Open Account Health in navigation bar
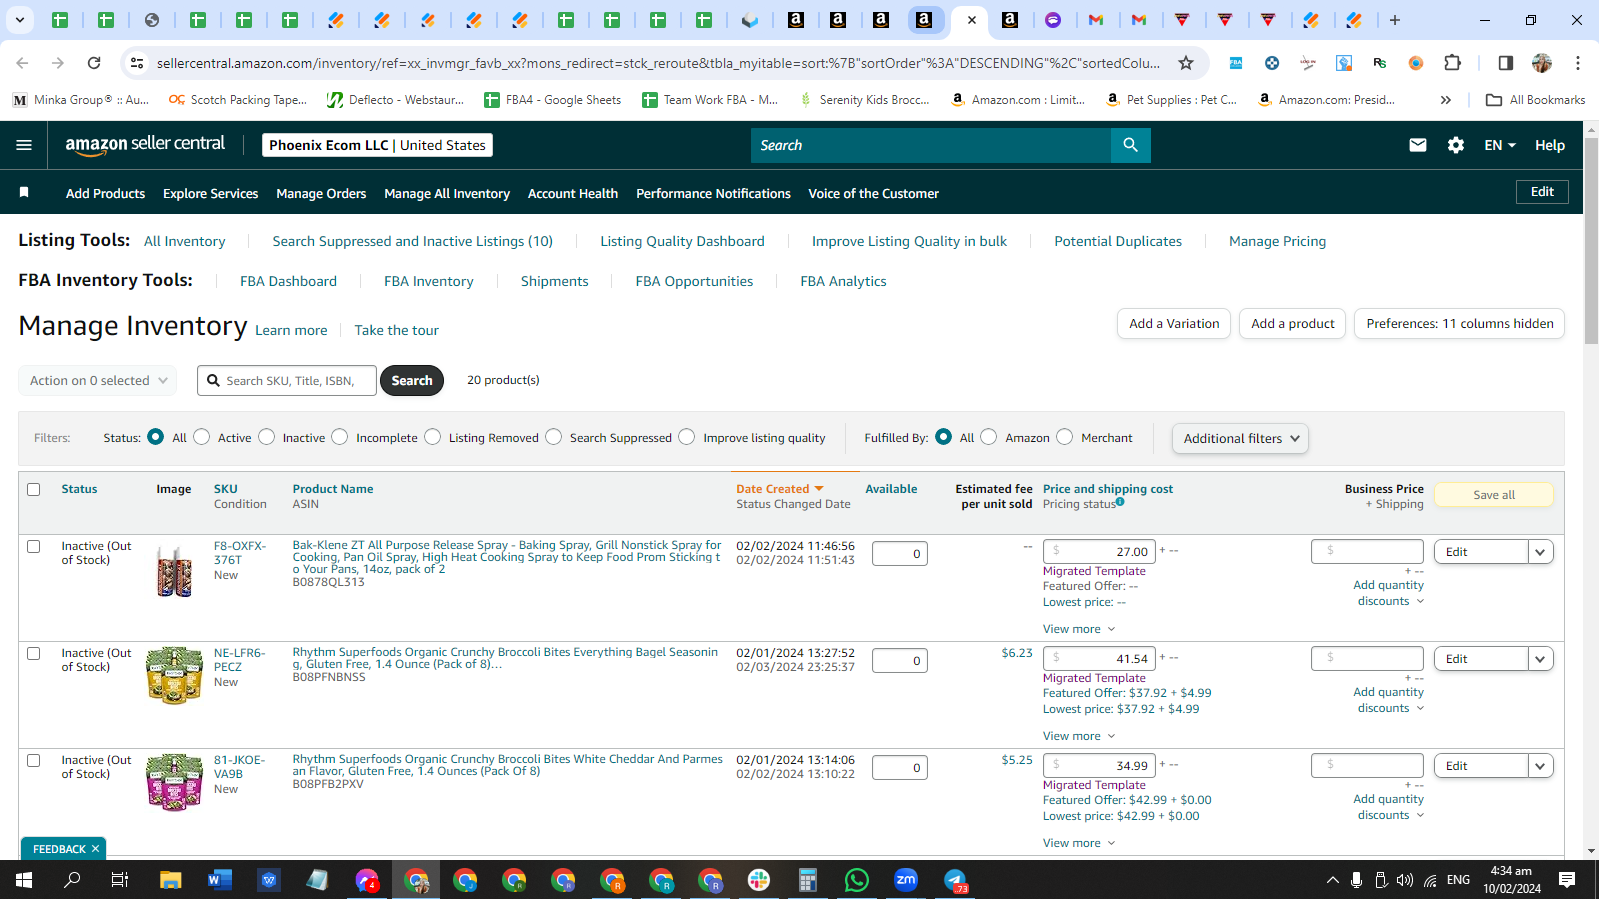This screenshot has height=899, width=1599. (x=573, y=193)
